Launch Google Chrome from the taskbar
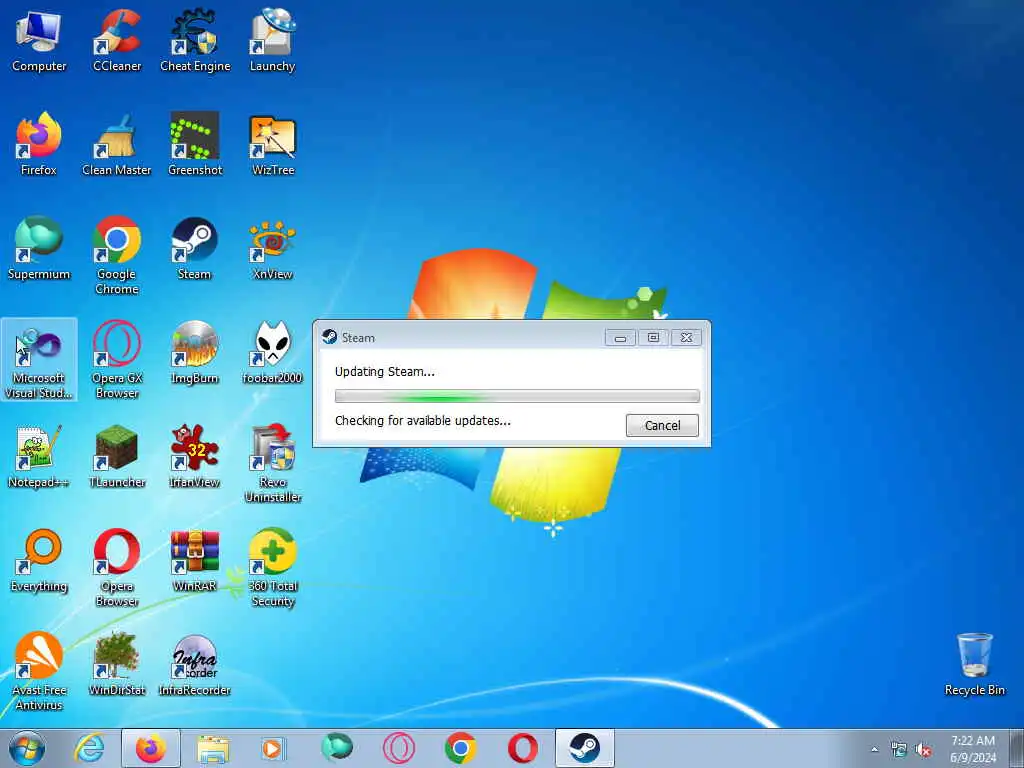Image resolution: width=1024 pixels, height=768 pixels. coord(460,749)
